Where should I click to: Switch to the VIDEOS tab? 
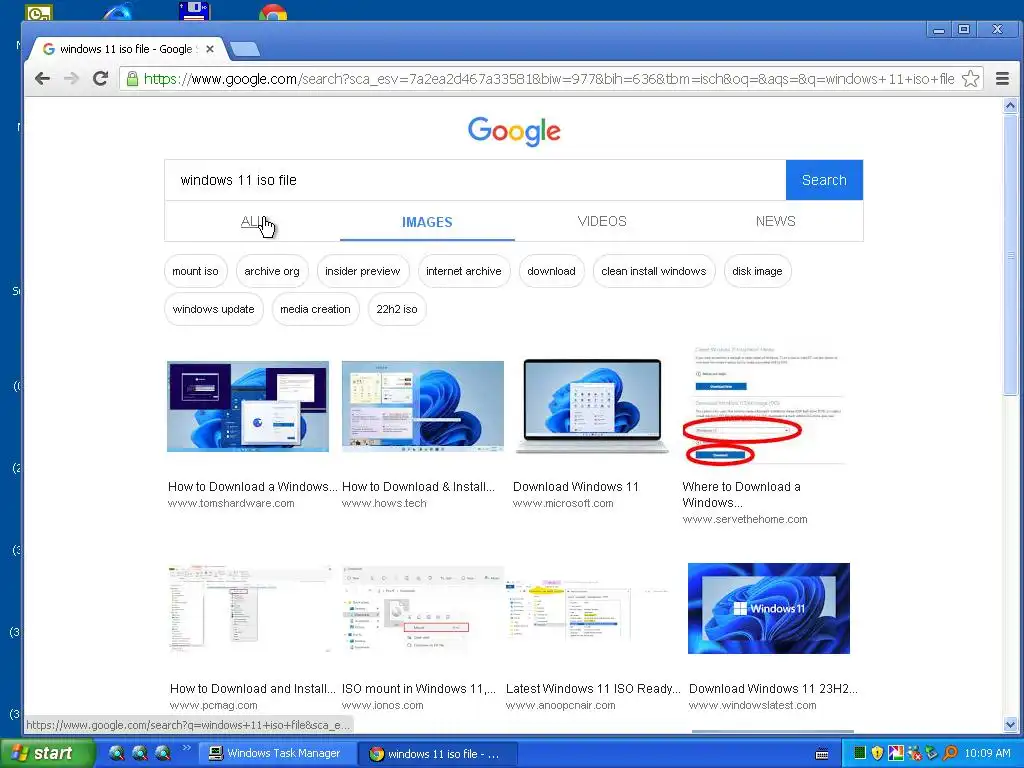602,221
